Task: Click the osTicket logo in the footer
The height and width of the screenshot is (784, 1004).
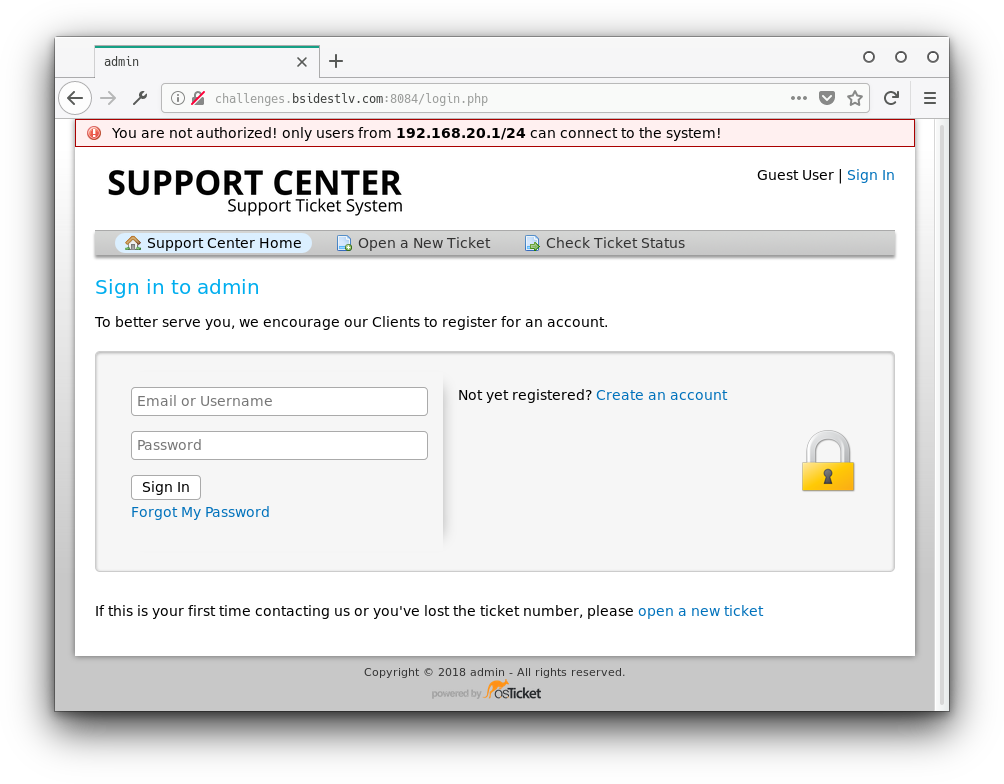Action: (512, 690)
